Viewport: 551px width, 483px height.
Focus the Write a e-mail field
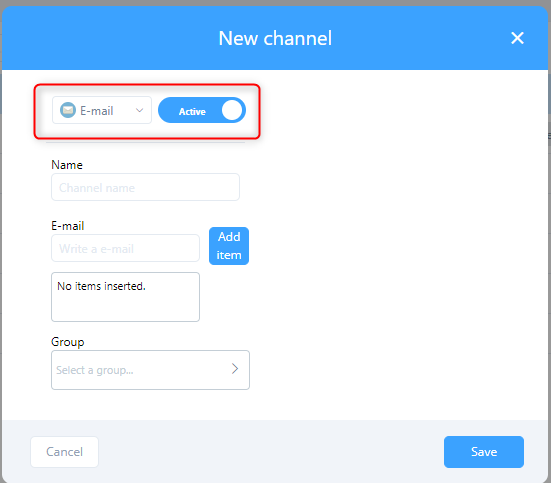[x=125, y=248]
